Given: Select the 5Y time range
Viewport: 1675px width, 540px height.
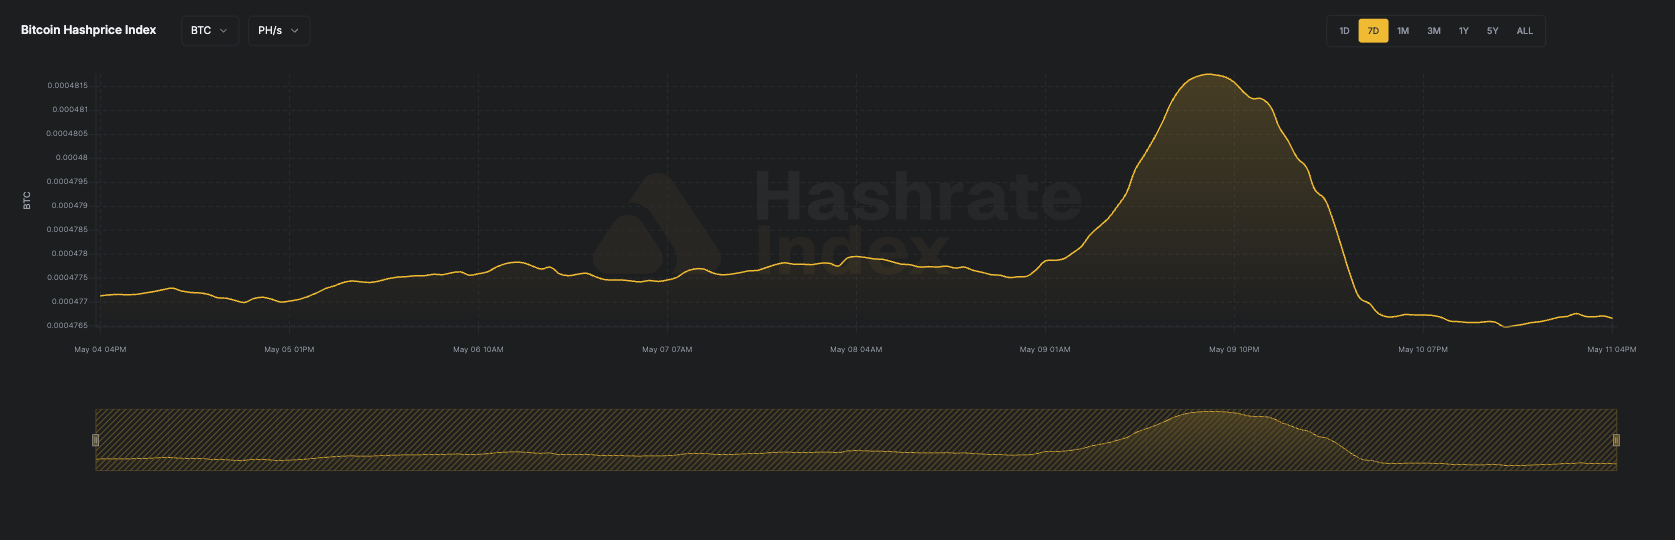Looking at the screenshot, I should (1492, 31).
